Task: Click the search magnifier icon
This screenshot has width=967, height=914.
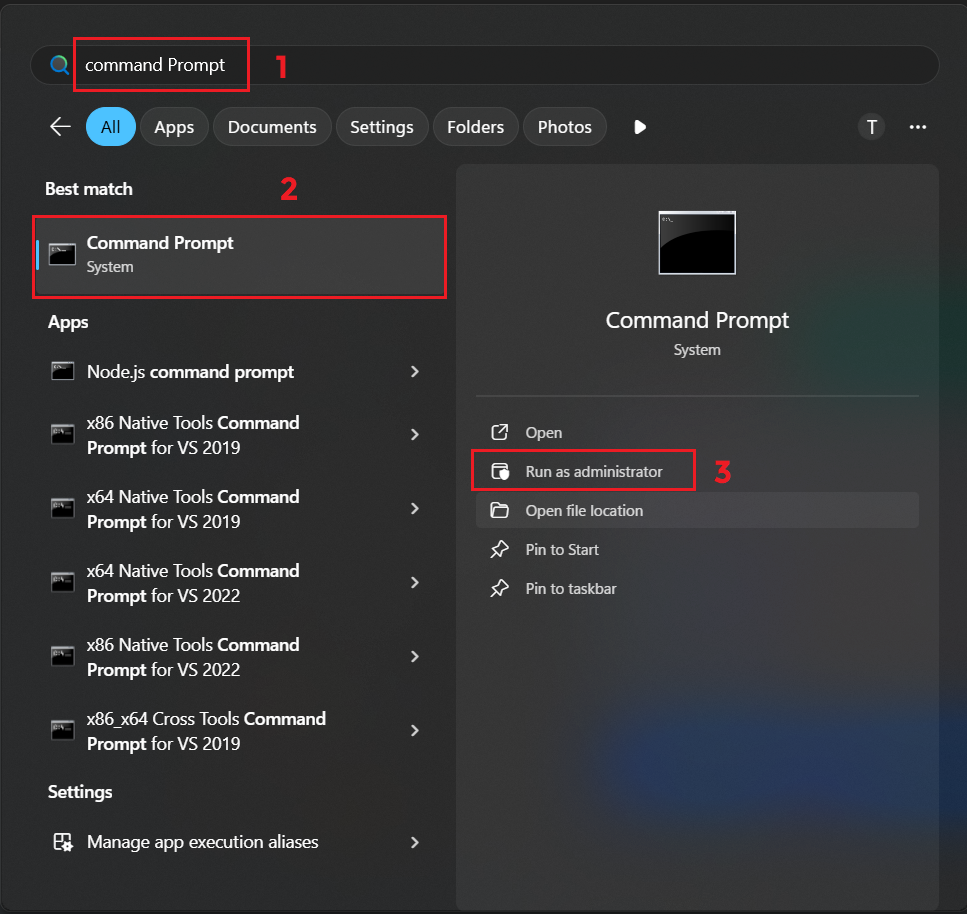Action: click(x=60, y=65)
